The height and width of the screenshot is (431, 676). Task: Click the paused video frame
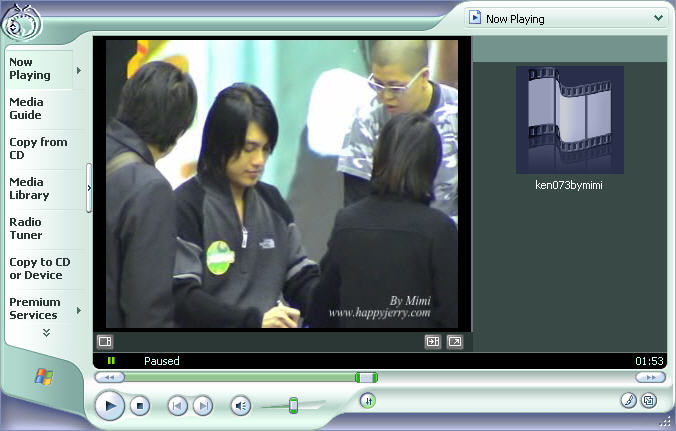click(282, 184)
